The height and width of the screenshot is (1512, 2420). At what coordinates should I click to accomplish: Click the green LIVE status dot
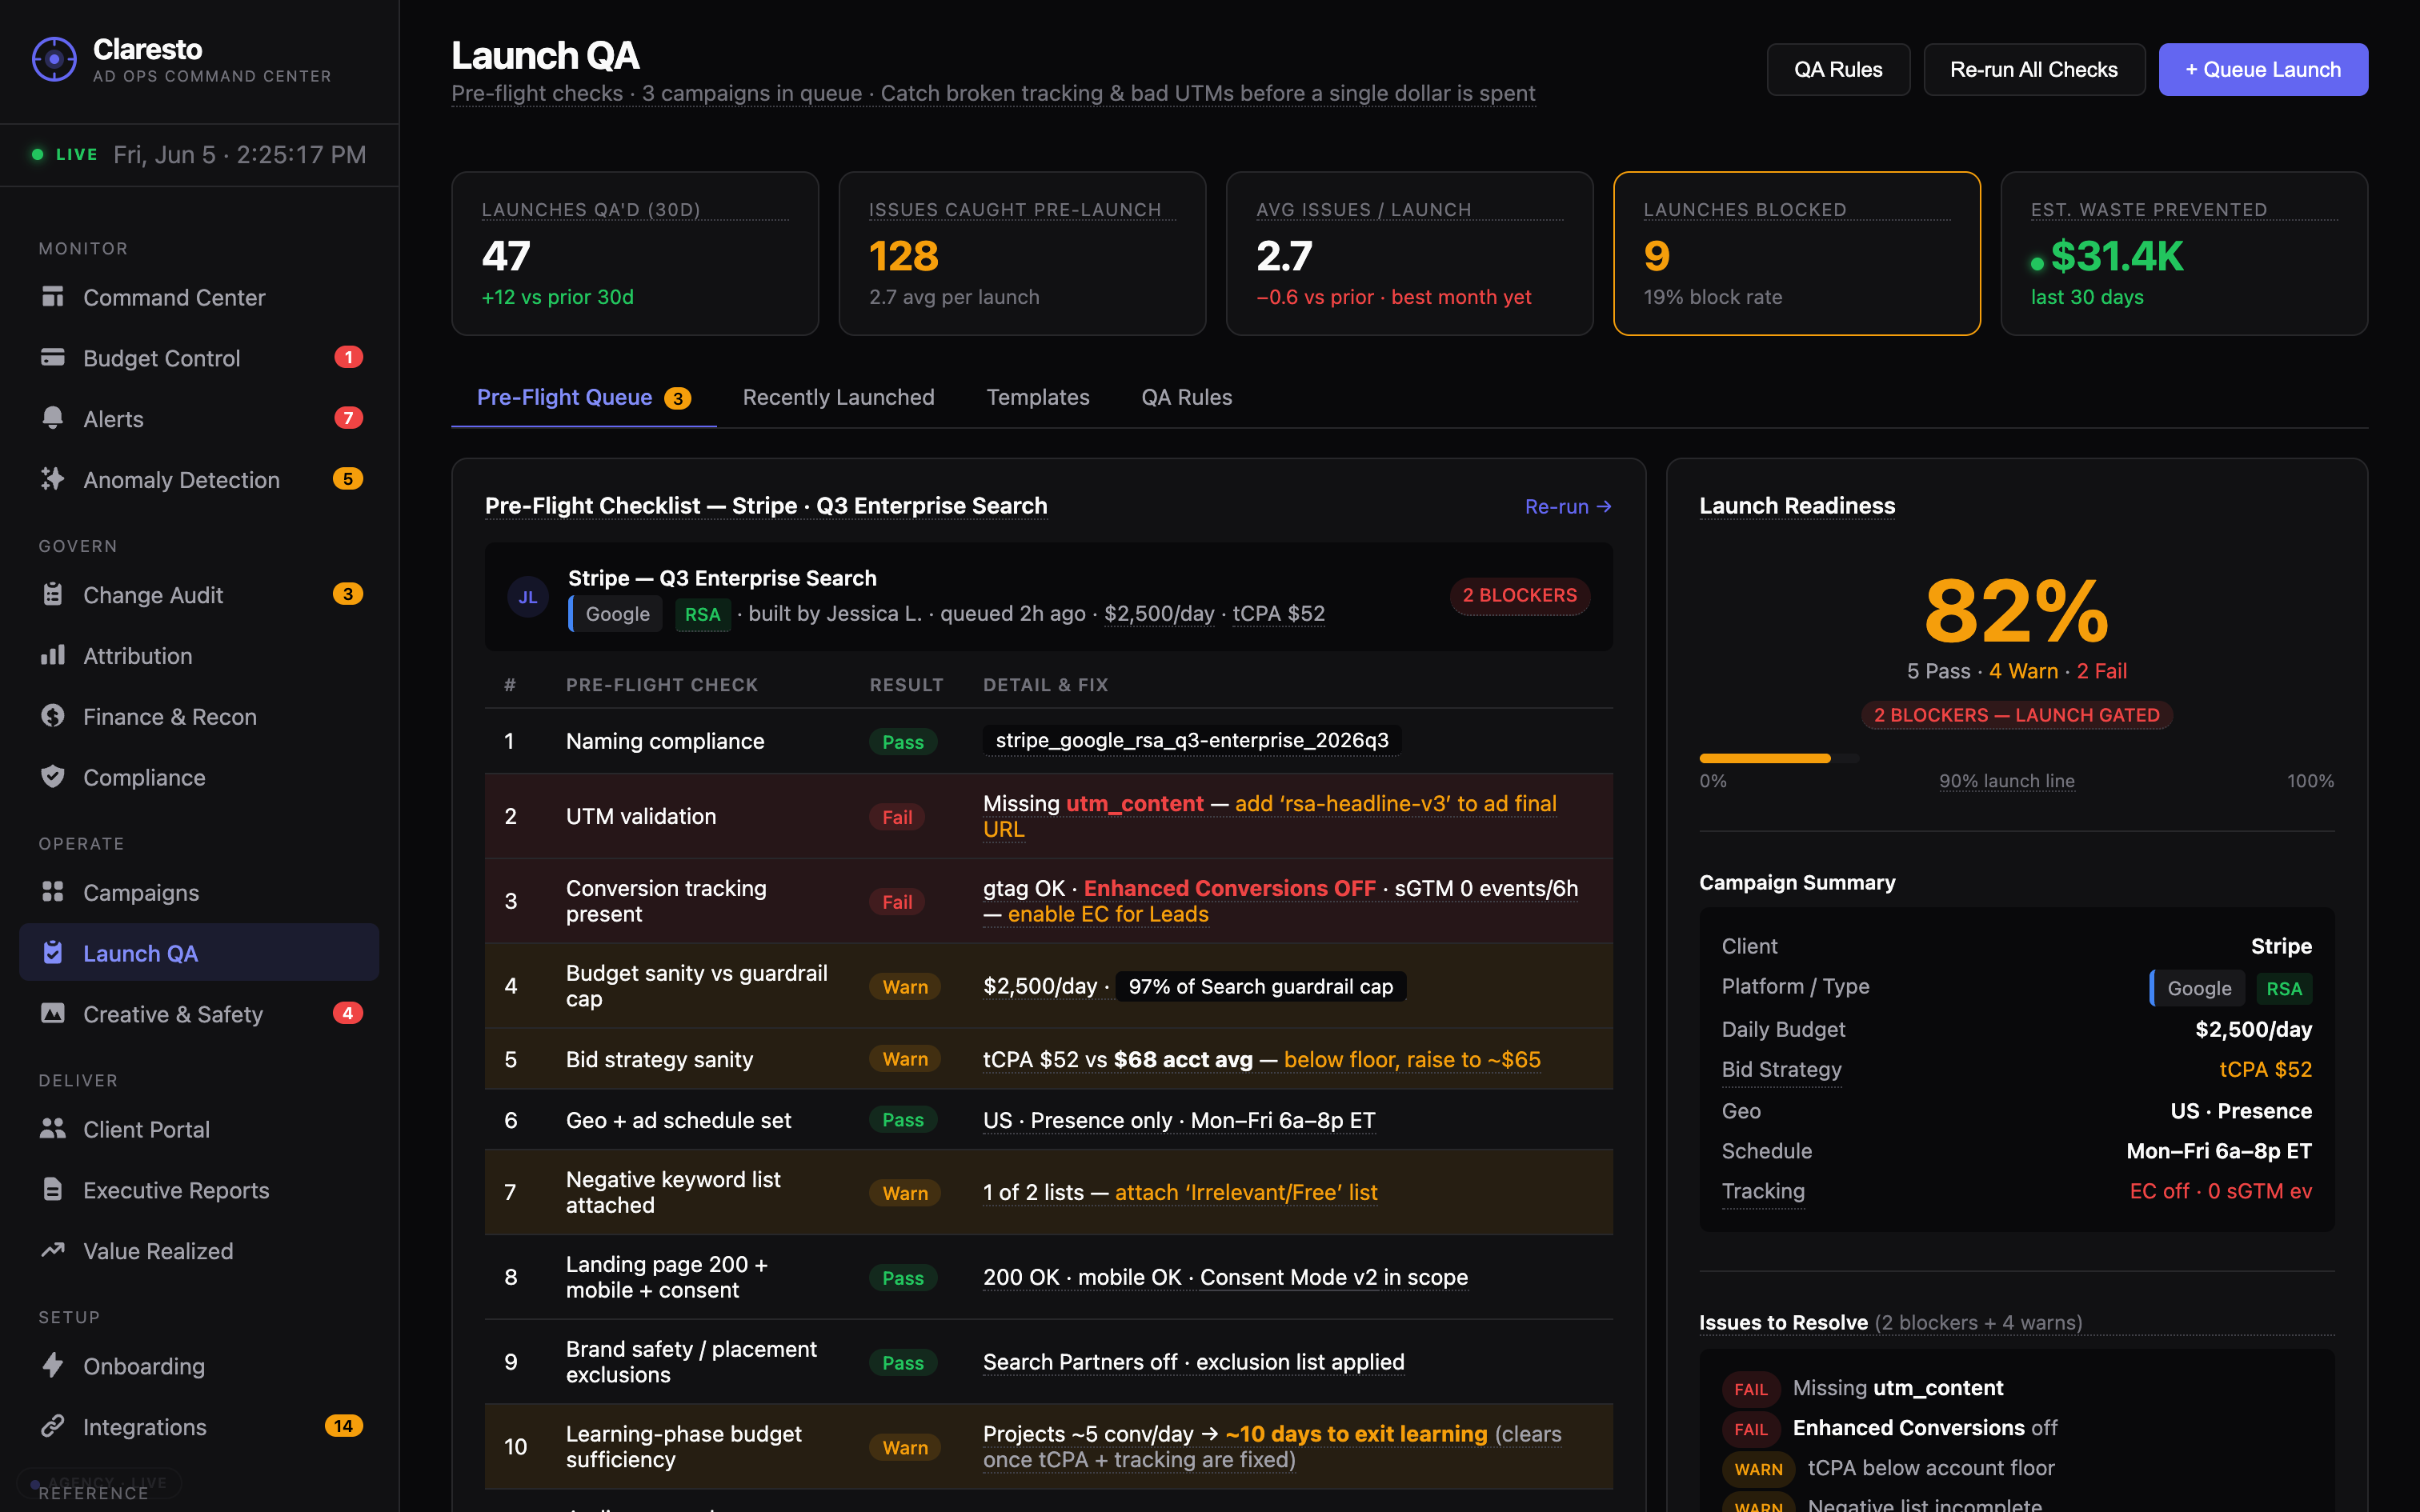[x=38, y=154]
